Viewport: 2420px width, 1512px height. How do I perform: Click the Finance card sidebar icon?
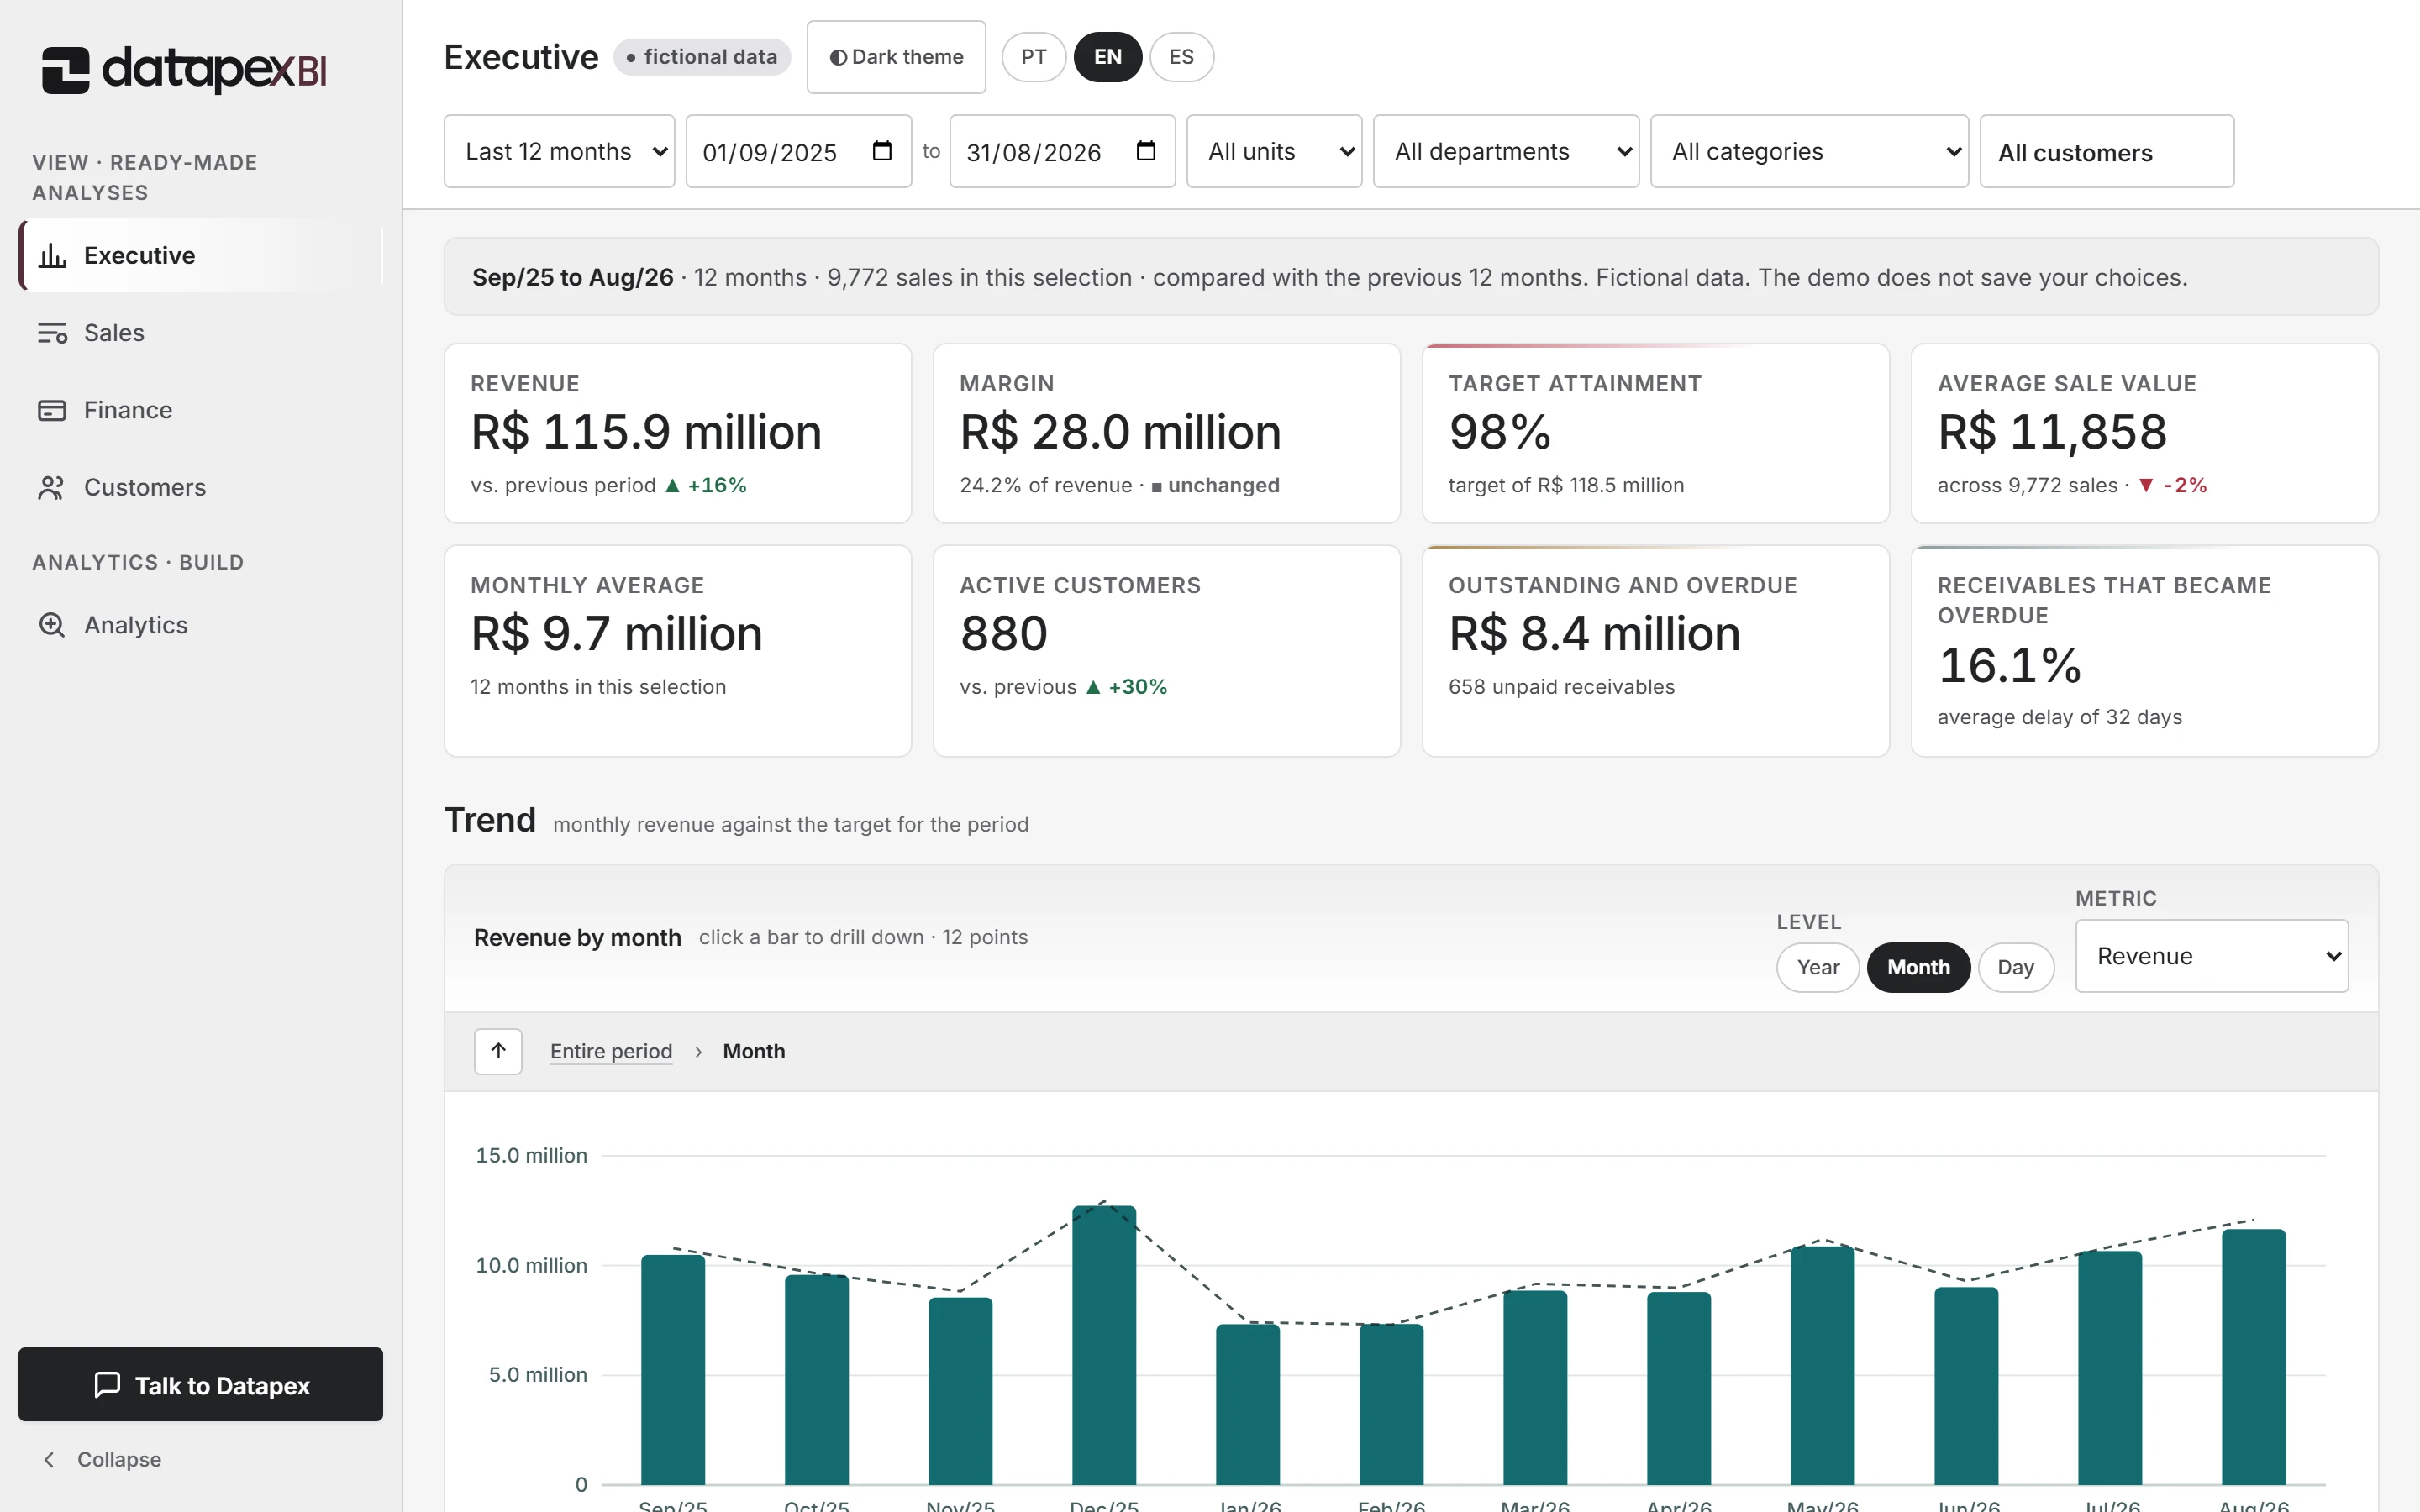pyautogui.click(x=52, y=410)
